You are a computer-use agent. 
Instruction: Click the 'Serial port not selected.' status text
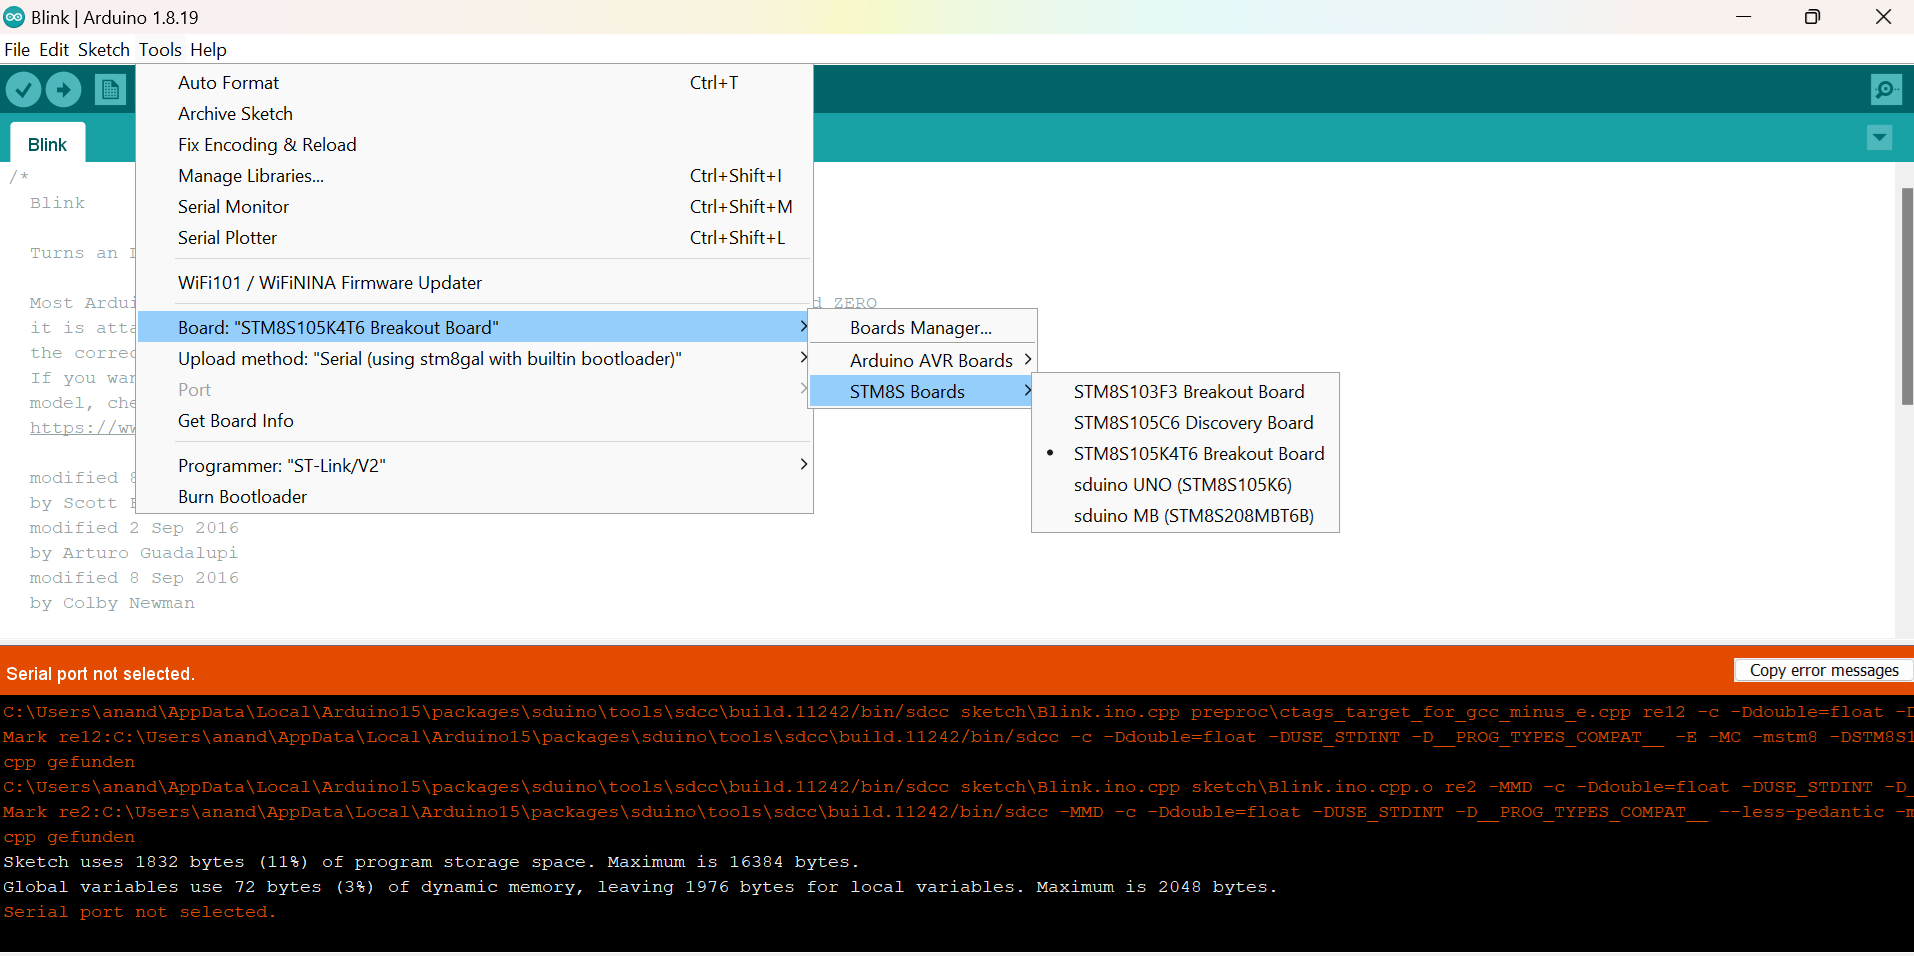click(100, 674)
